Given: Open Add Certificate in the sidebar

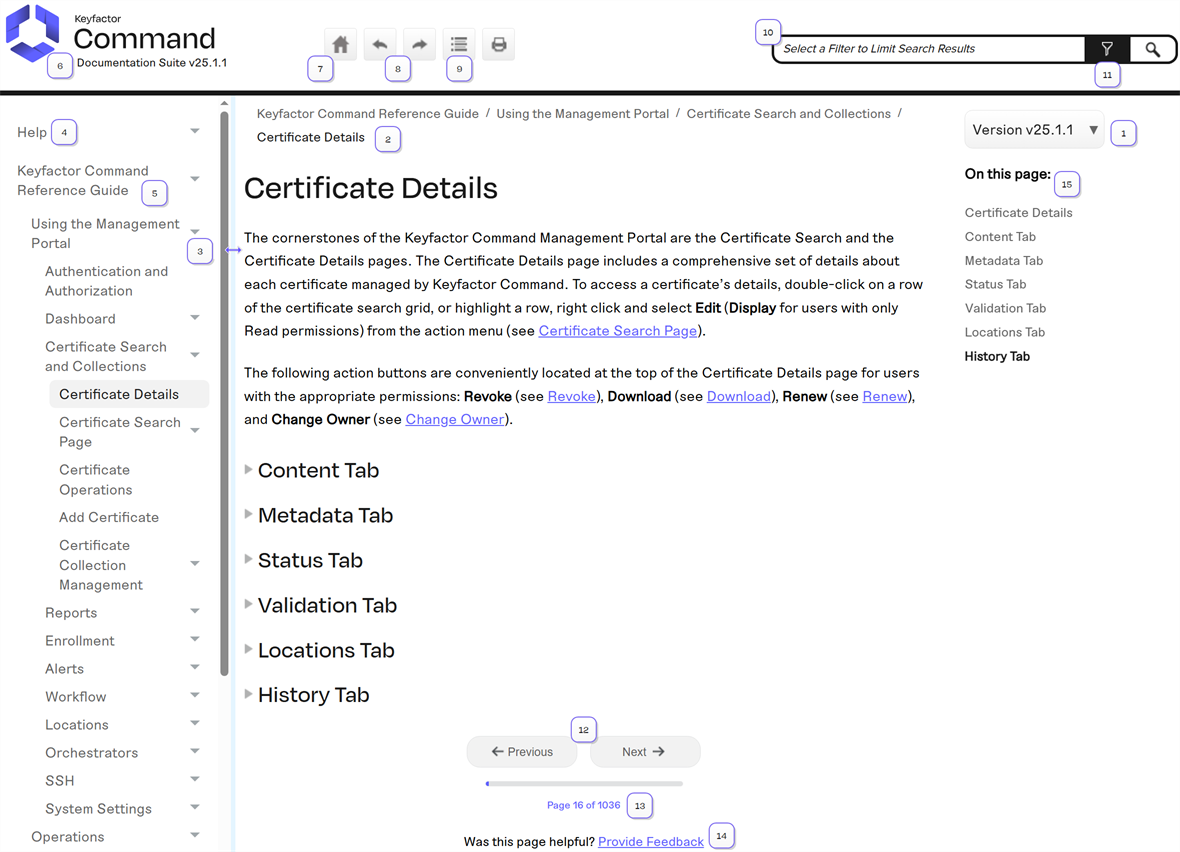Looking at the screenshot, I should pos(109,517).
